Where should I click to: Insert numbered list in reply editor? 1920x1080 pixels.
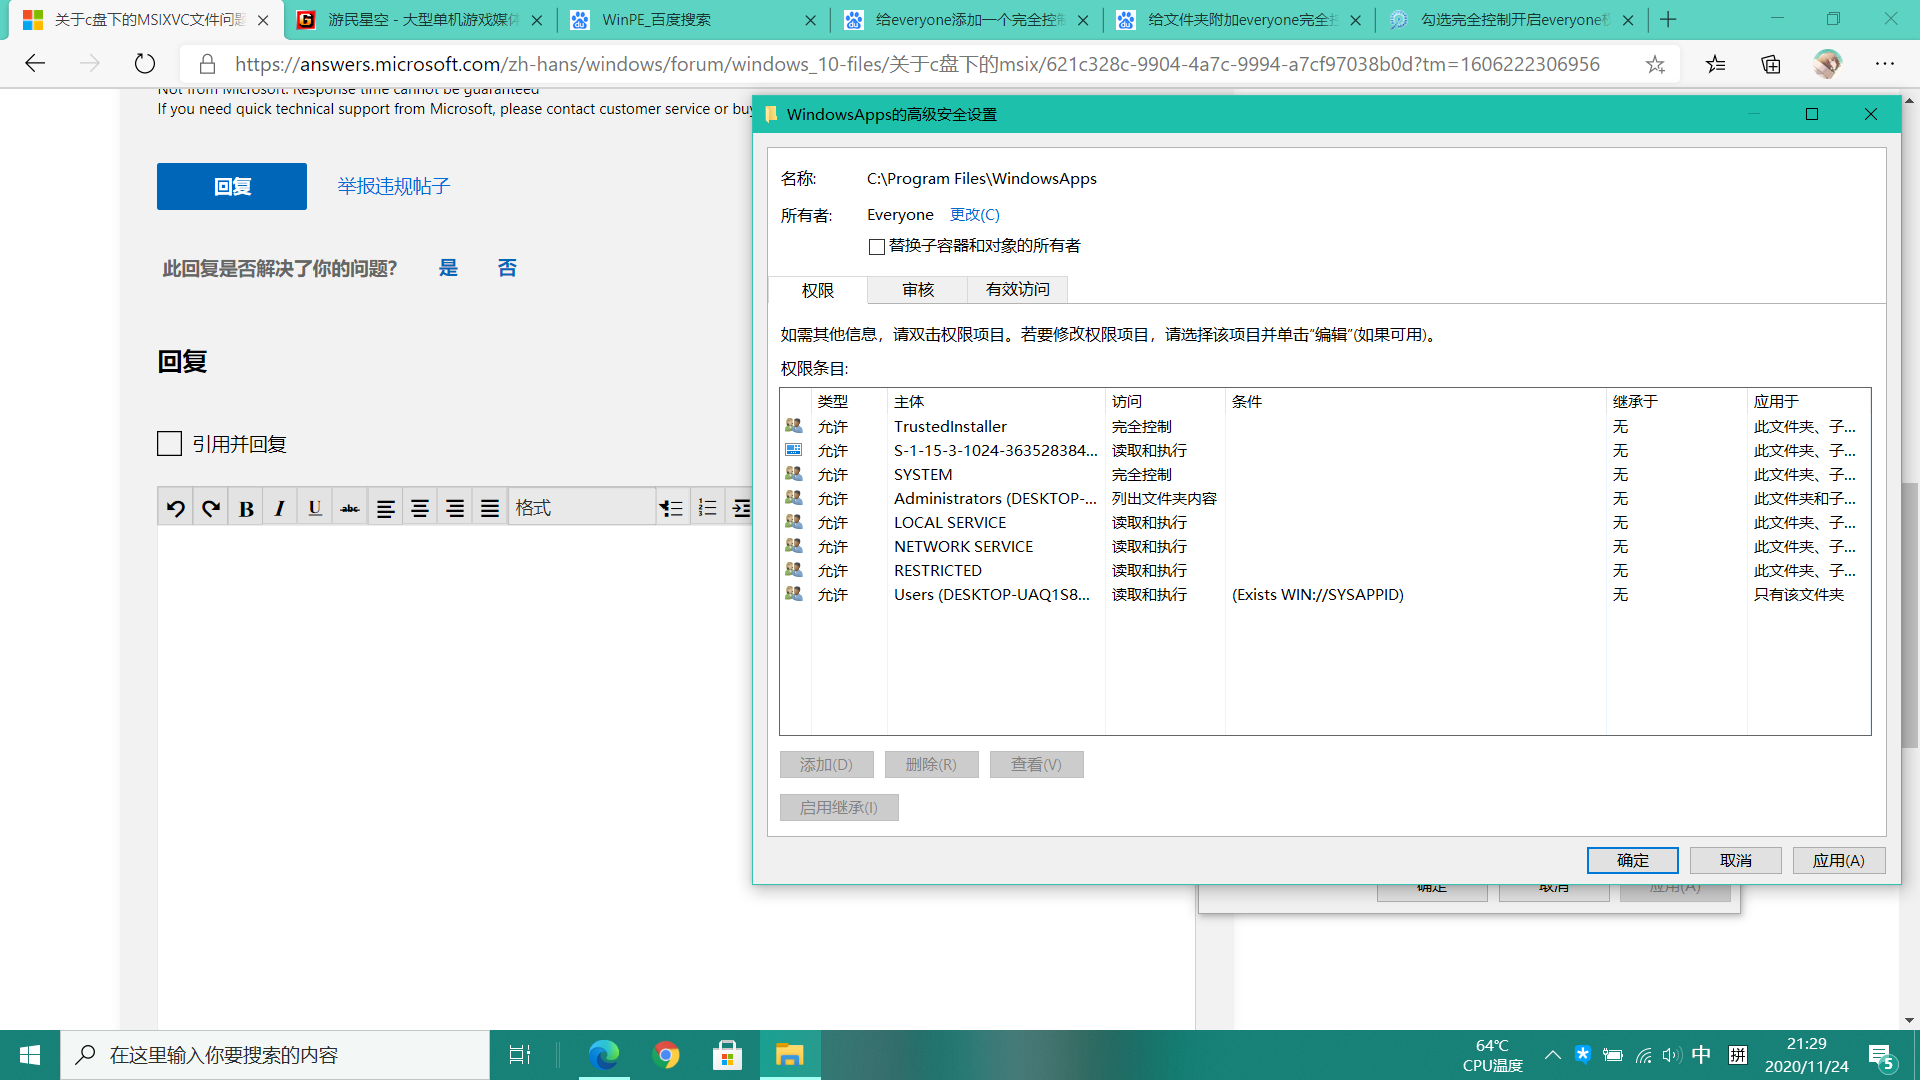pyautogui.click(x=707, y=508)
